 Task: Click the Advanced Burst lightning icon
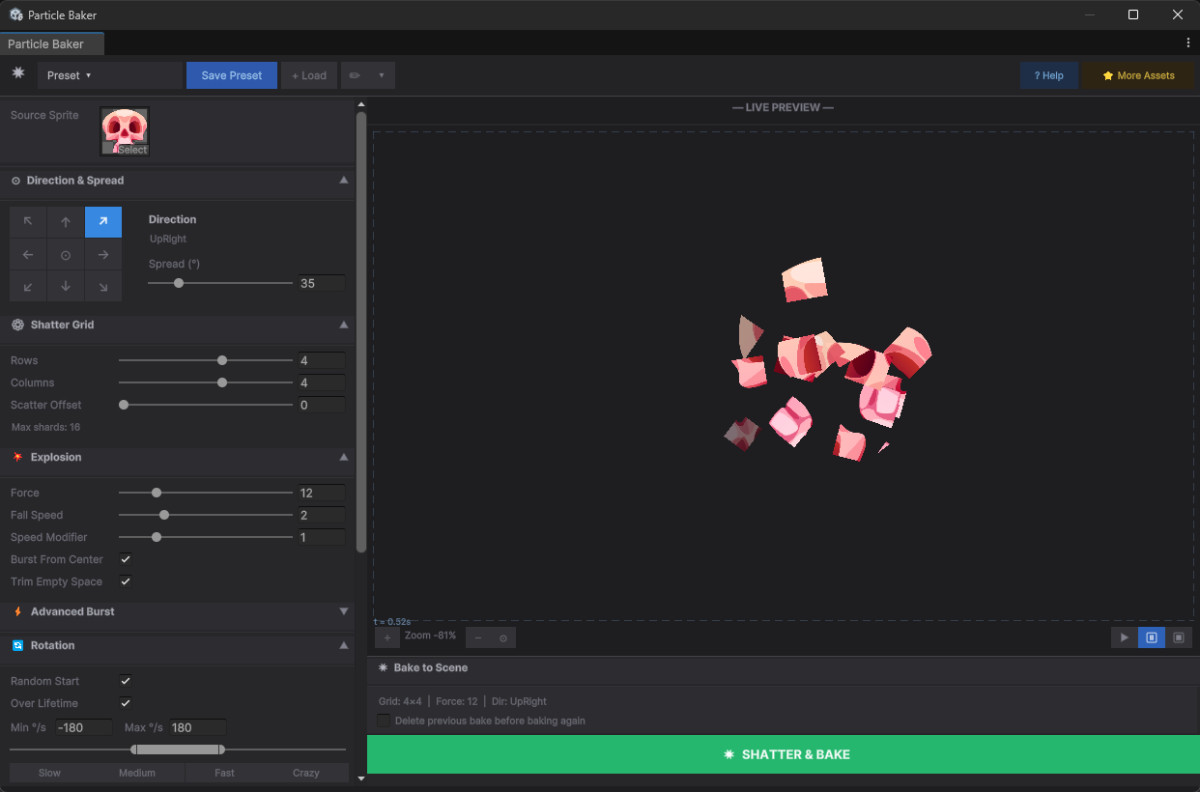tap(18, 611)
